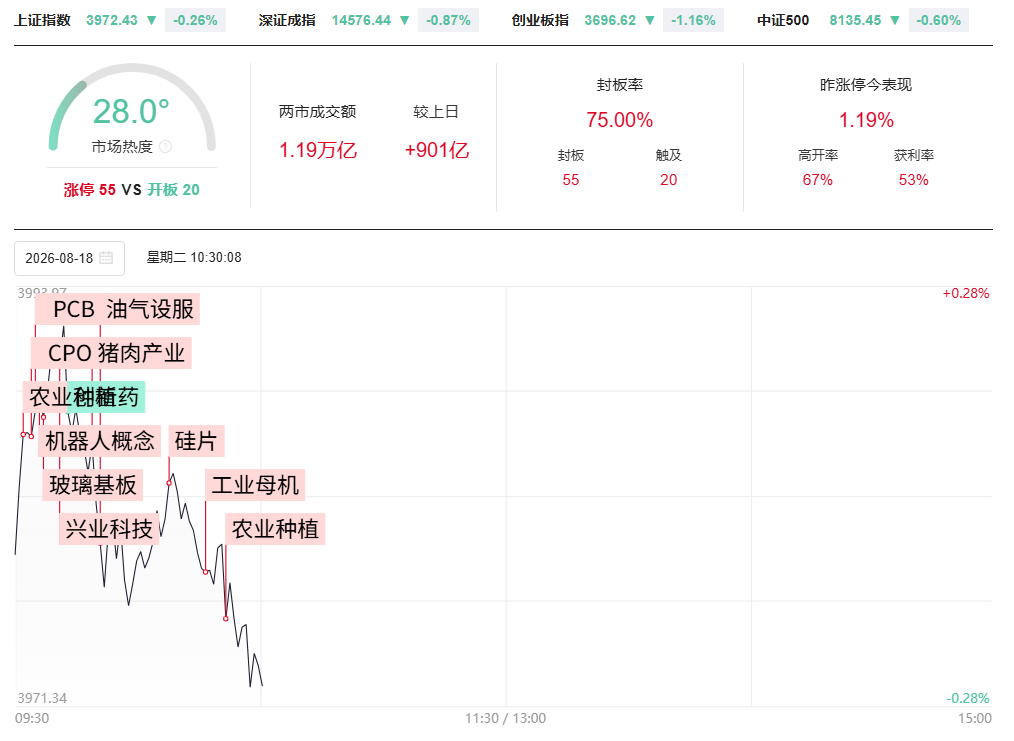Click the down triangle next to 14576.44
Image resolution: width=1014 pixels, height=741 pixels.
[x=405, y=20]
